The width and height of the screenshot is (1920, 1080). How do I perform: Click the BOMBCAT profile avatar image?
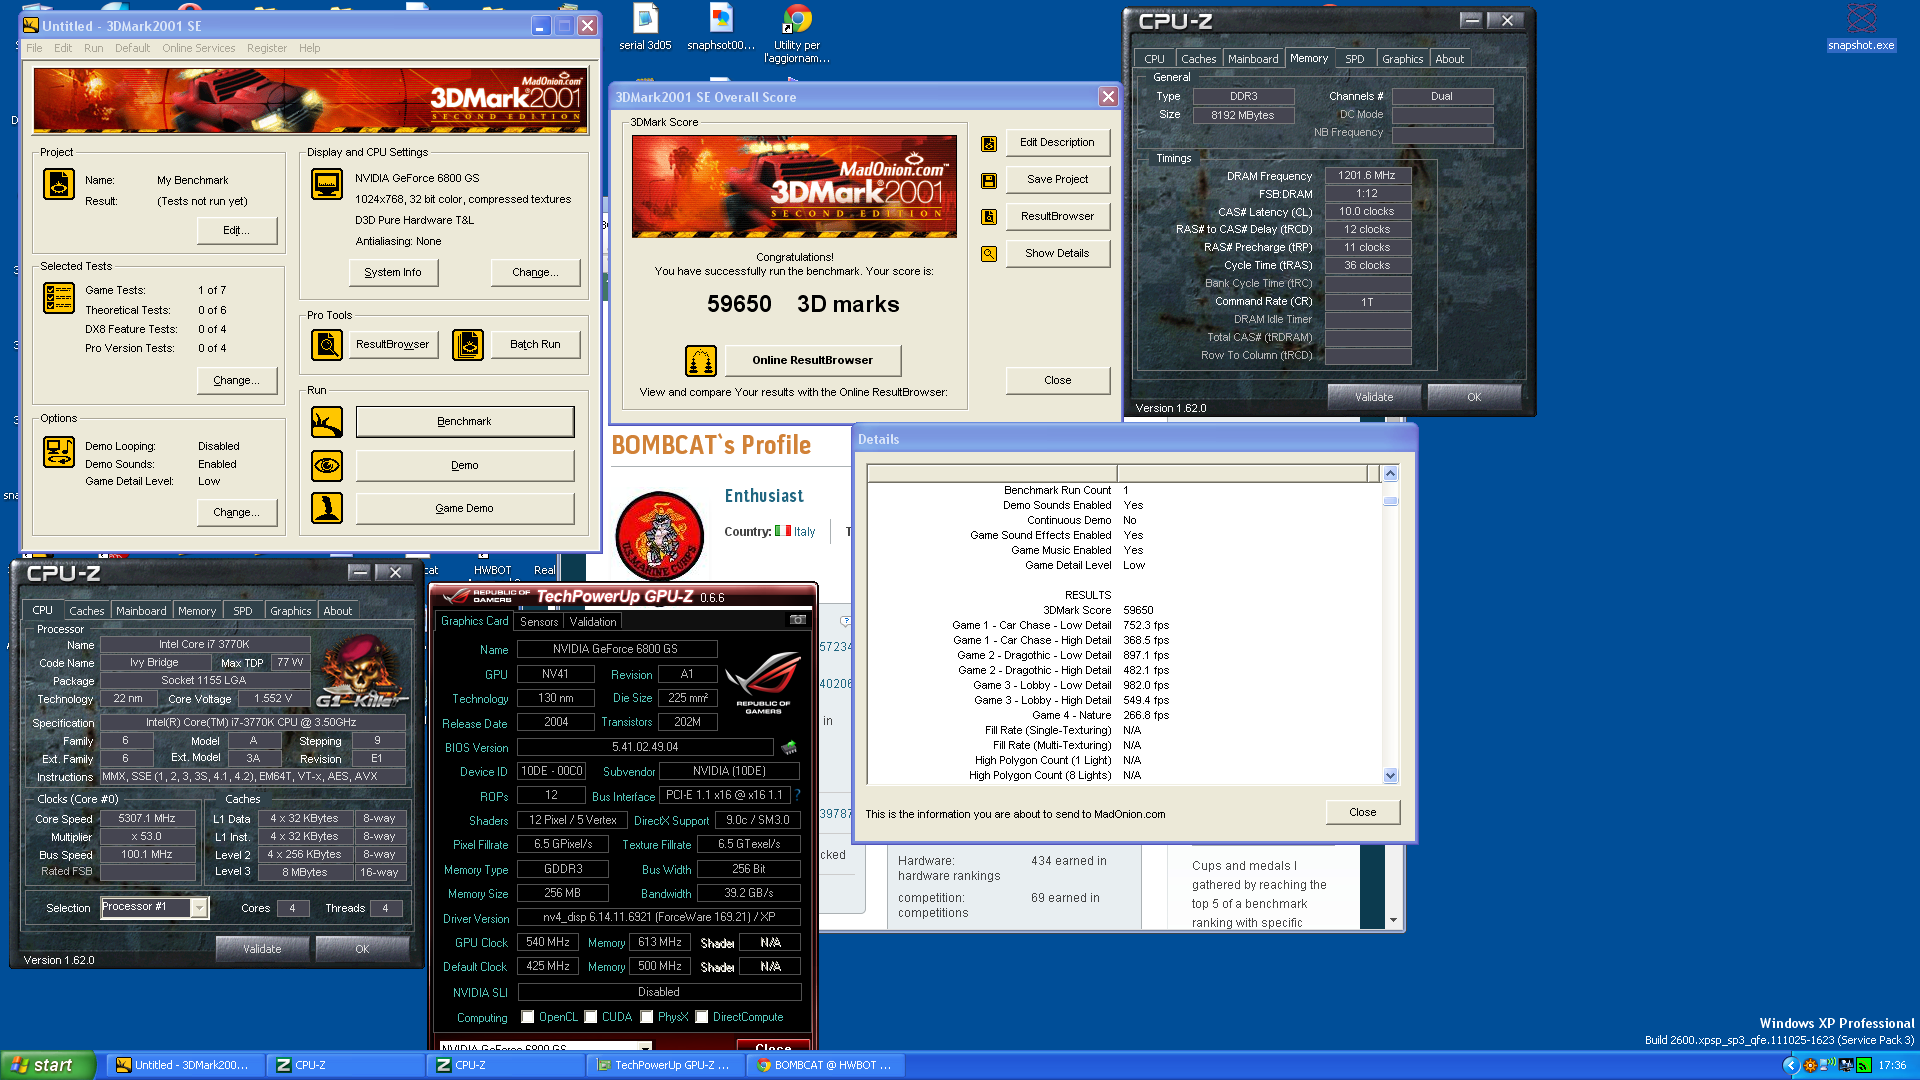660,535
